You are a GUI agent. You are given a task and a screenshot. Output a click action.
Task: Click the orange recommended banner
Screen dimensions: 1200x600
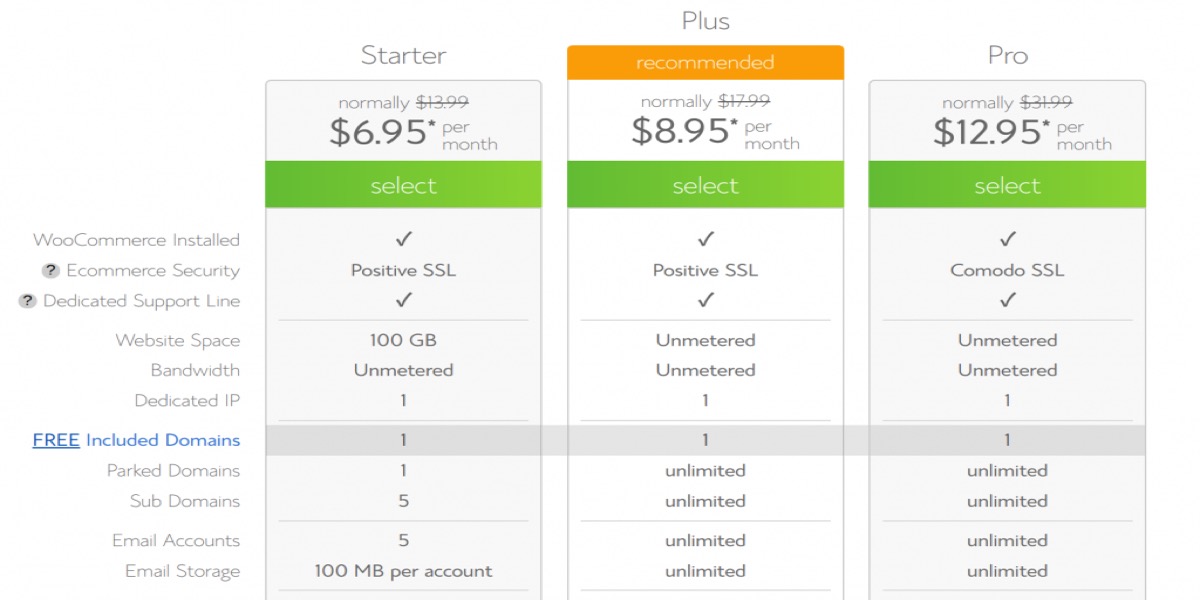pyautogui.click(x=705, y=63)
